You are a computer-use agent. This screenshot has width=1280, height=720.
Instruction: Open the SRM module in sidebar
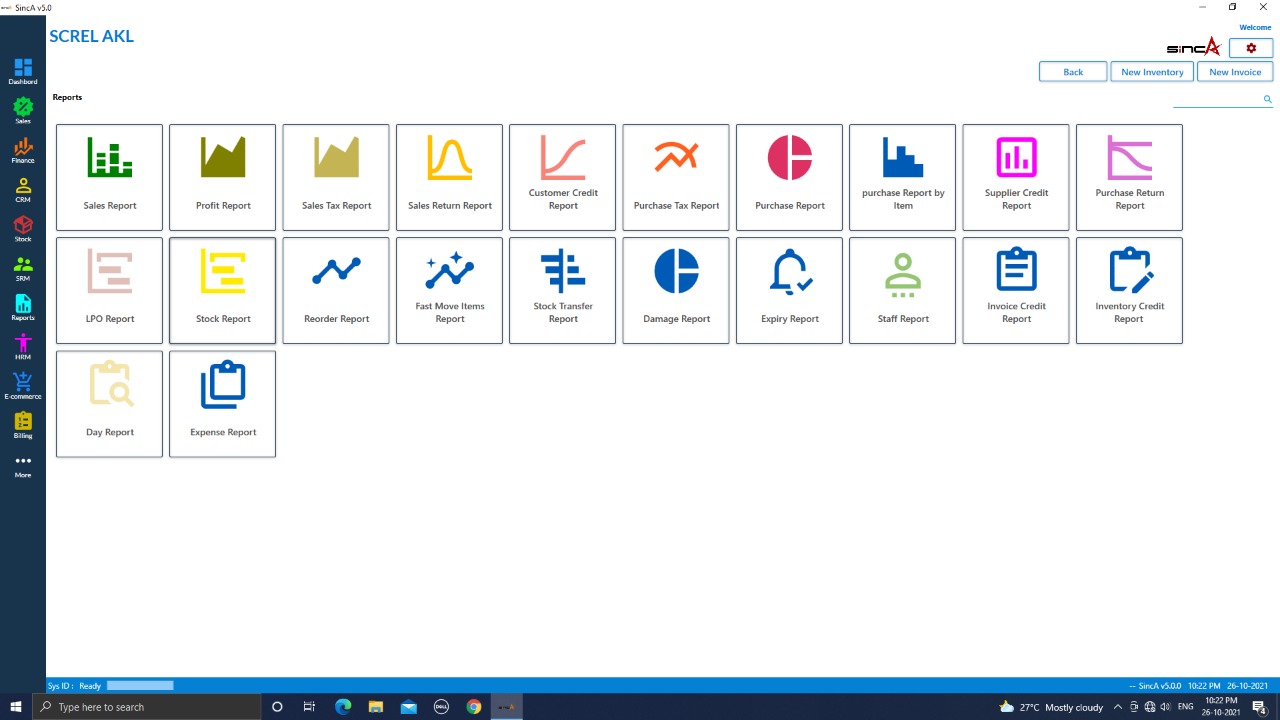pos(23,269)
